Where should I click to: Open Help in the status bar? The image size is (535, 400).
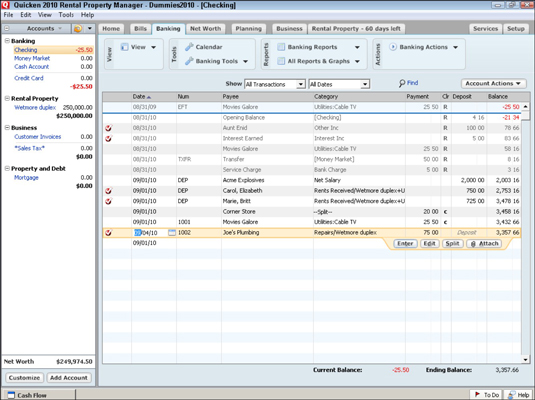pyautogui.click(x=519, y=395)
